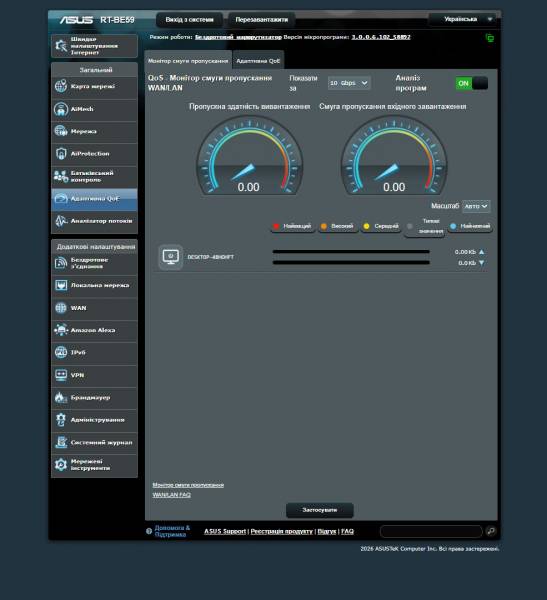Open the firmware version link 3.0.0.6.102
Screen dimensions: 547x600
pos(381,37)
